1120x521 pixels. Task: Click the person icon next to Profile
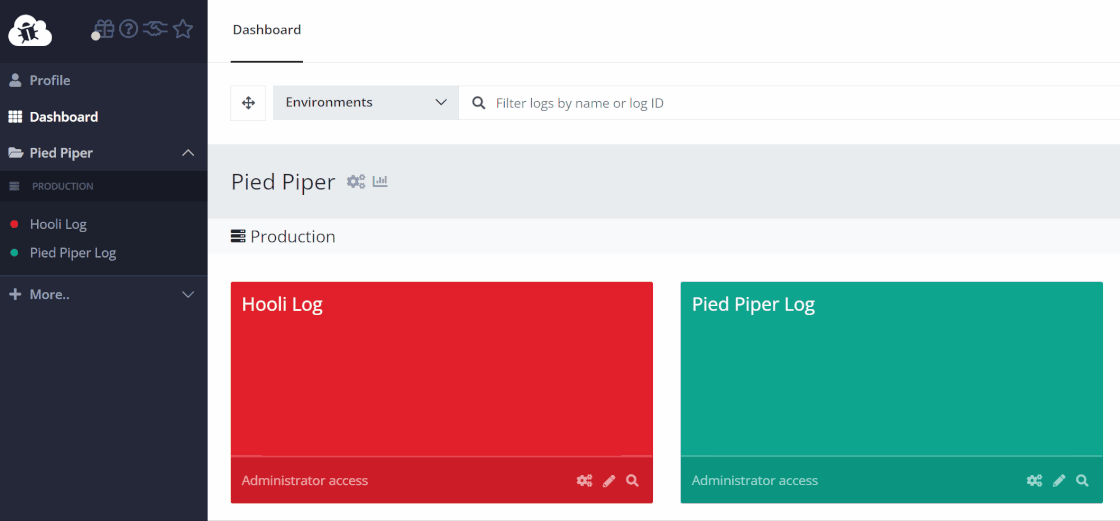(x=15, y=80)
